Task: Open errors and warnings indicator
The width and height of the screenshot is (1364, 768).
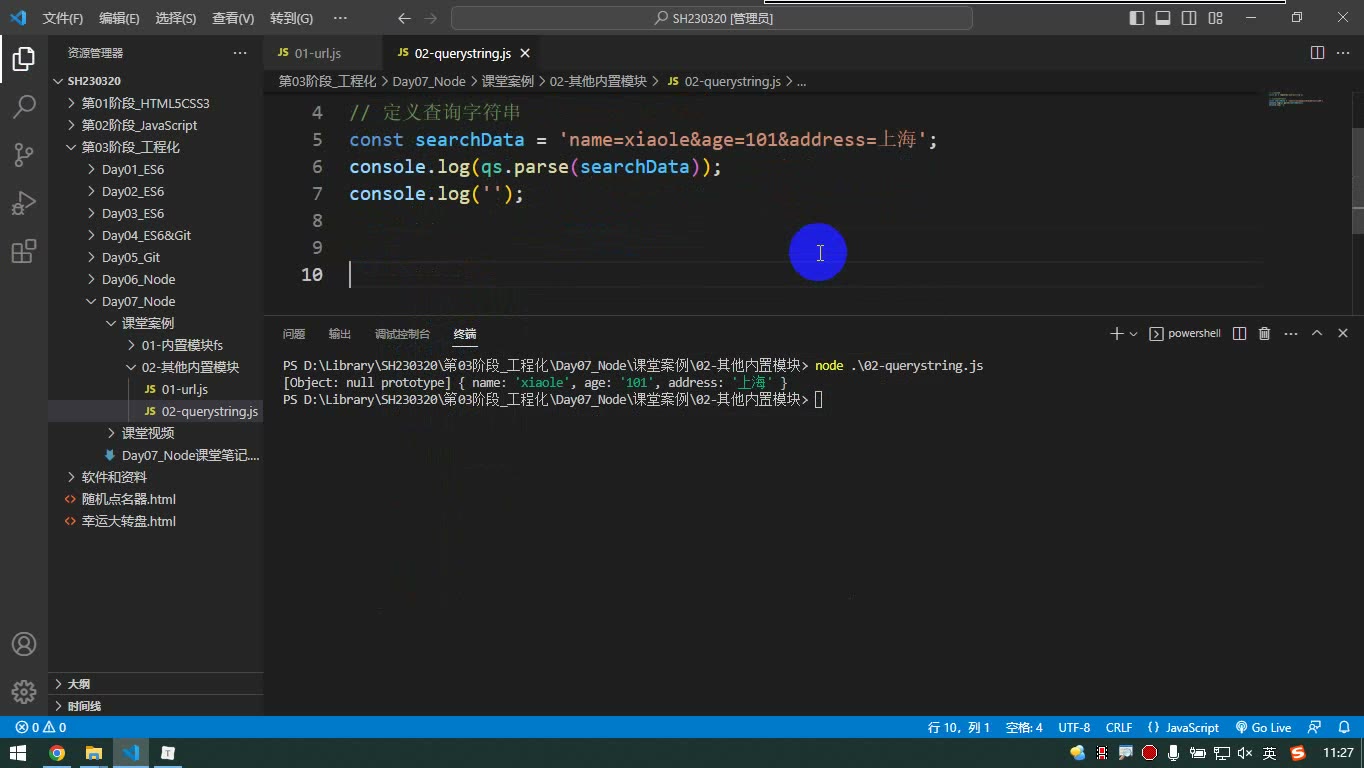Action: tap(41, 728)
